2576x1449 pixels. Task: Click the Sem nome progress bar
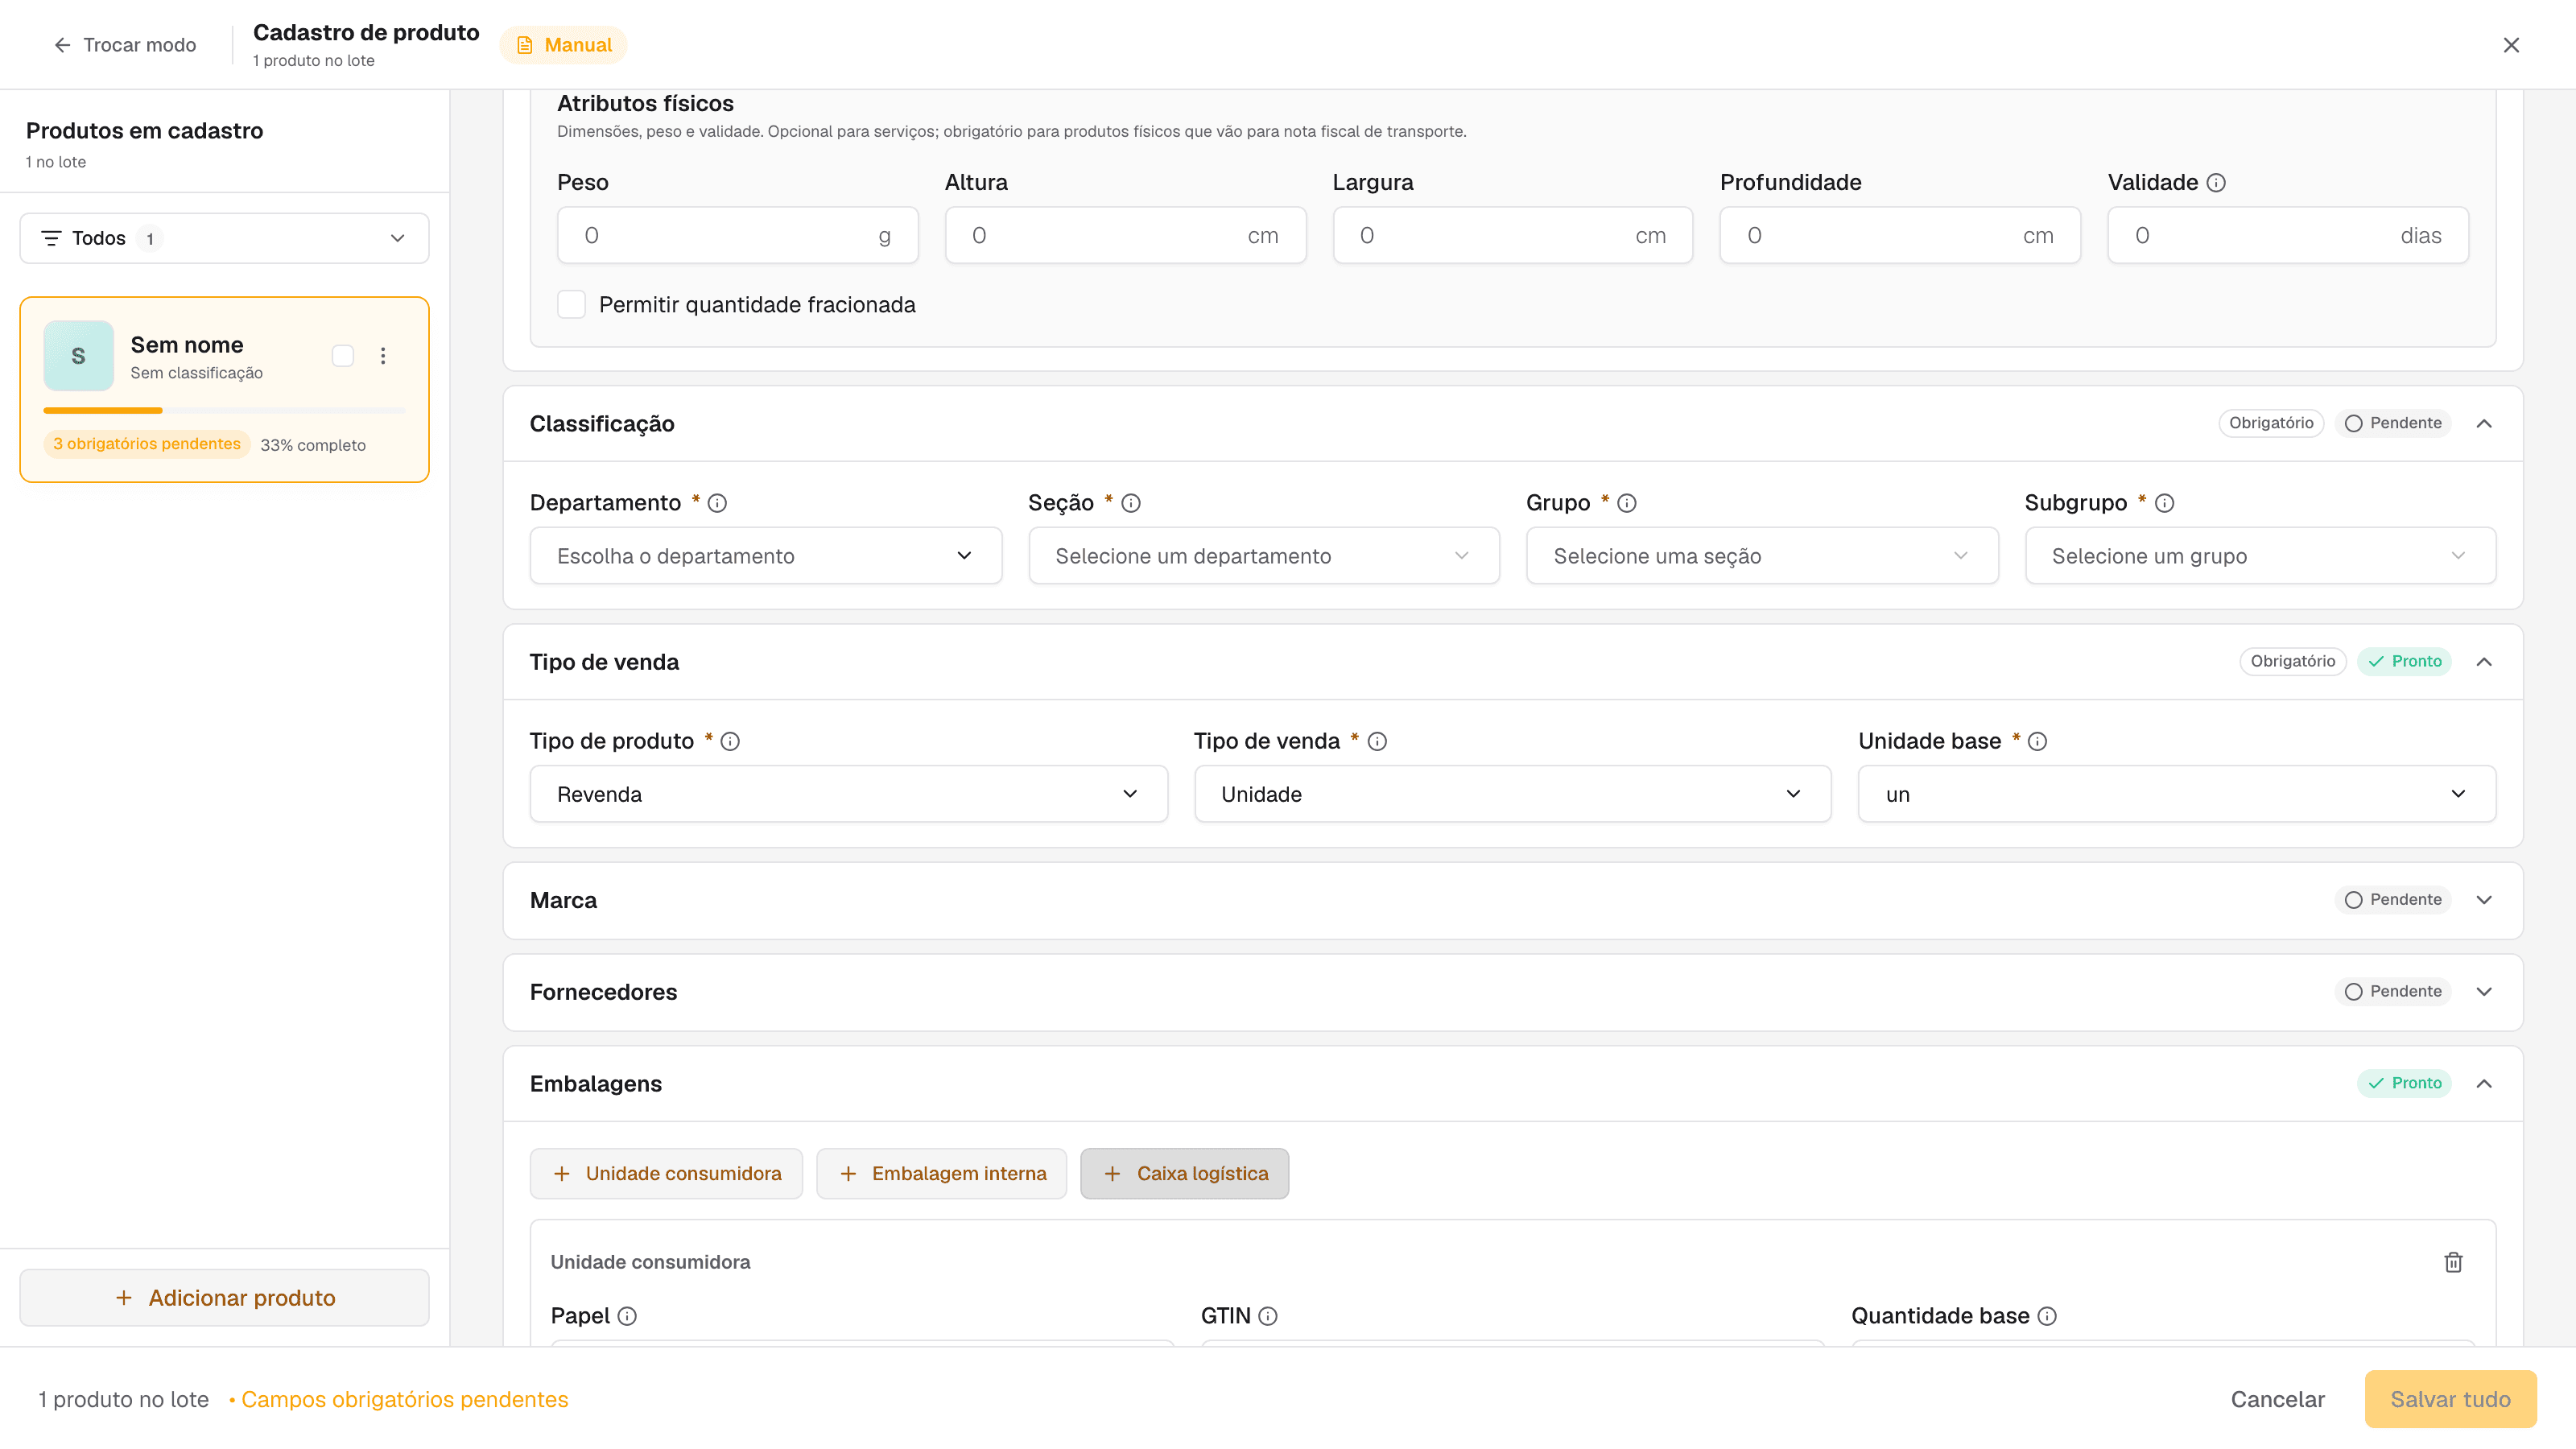tap(224, 410)
